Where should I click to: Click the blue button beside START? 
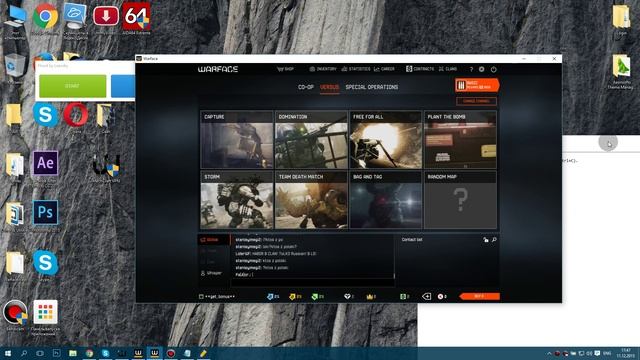[x=123, y=86]
